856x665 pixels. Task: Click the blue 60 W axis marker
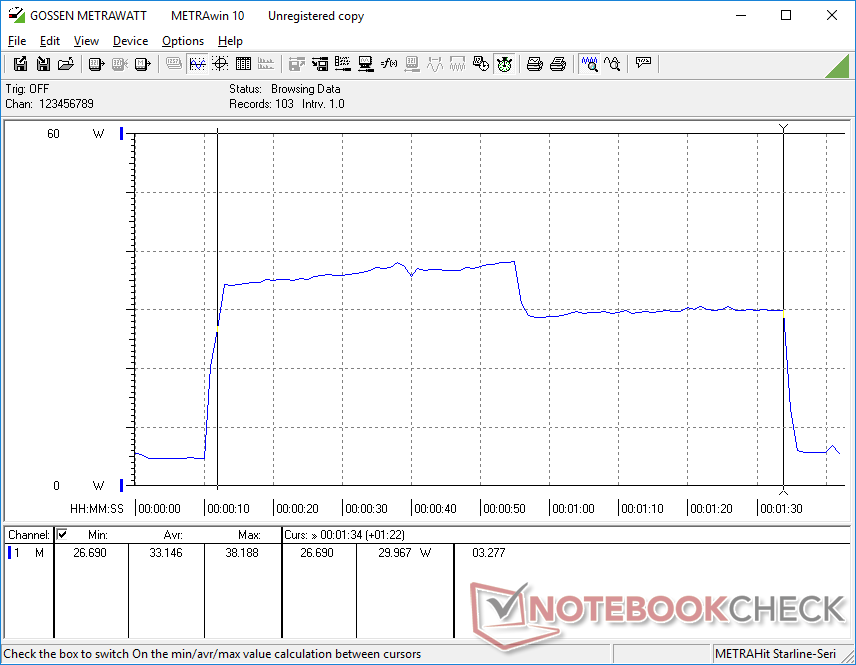click(122, 134)
